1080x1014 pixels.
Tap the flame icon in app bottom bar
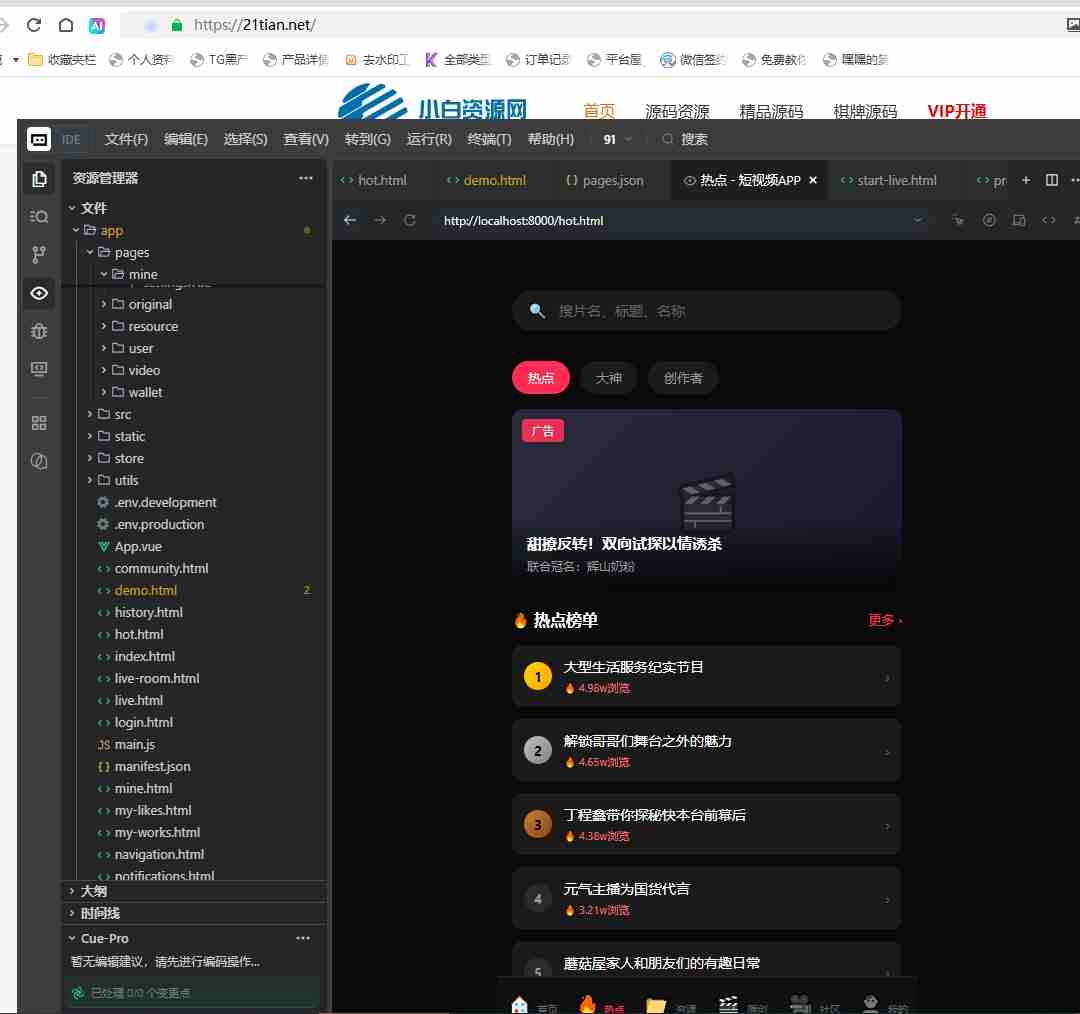click(587, 1004)
